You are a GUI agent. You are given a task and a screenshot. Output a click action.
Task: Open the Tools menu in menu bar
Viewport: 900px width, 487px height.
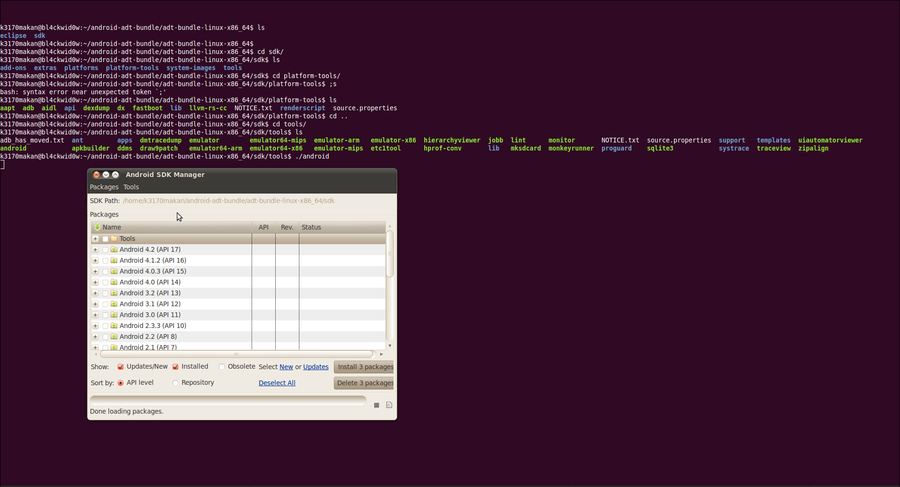[131, 187]
